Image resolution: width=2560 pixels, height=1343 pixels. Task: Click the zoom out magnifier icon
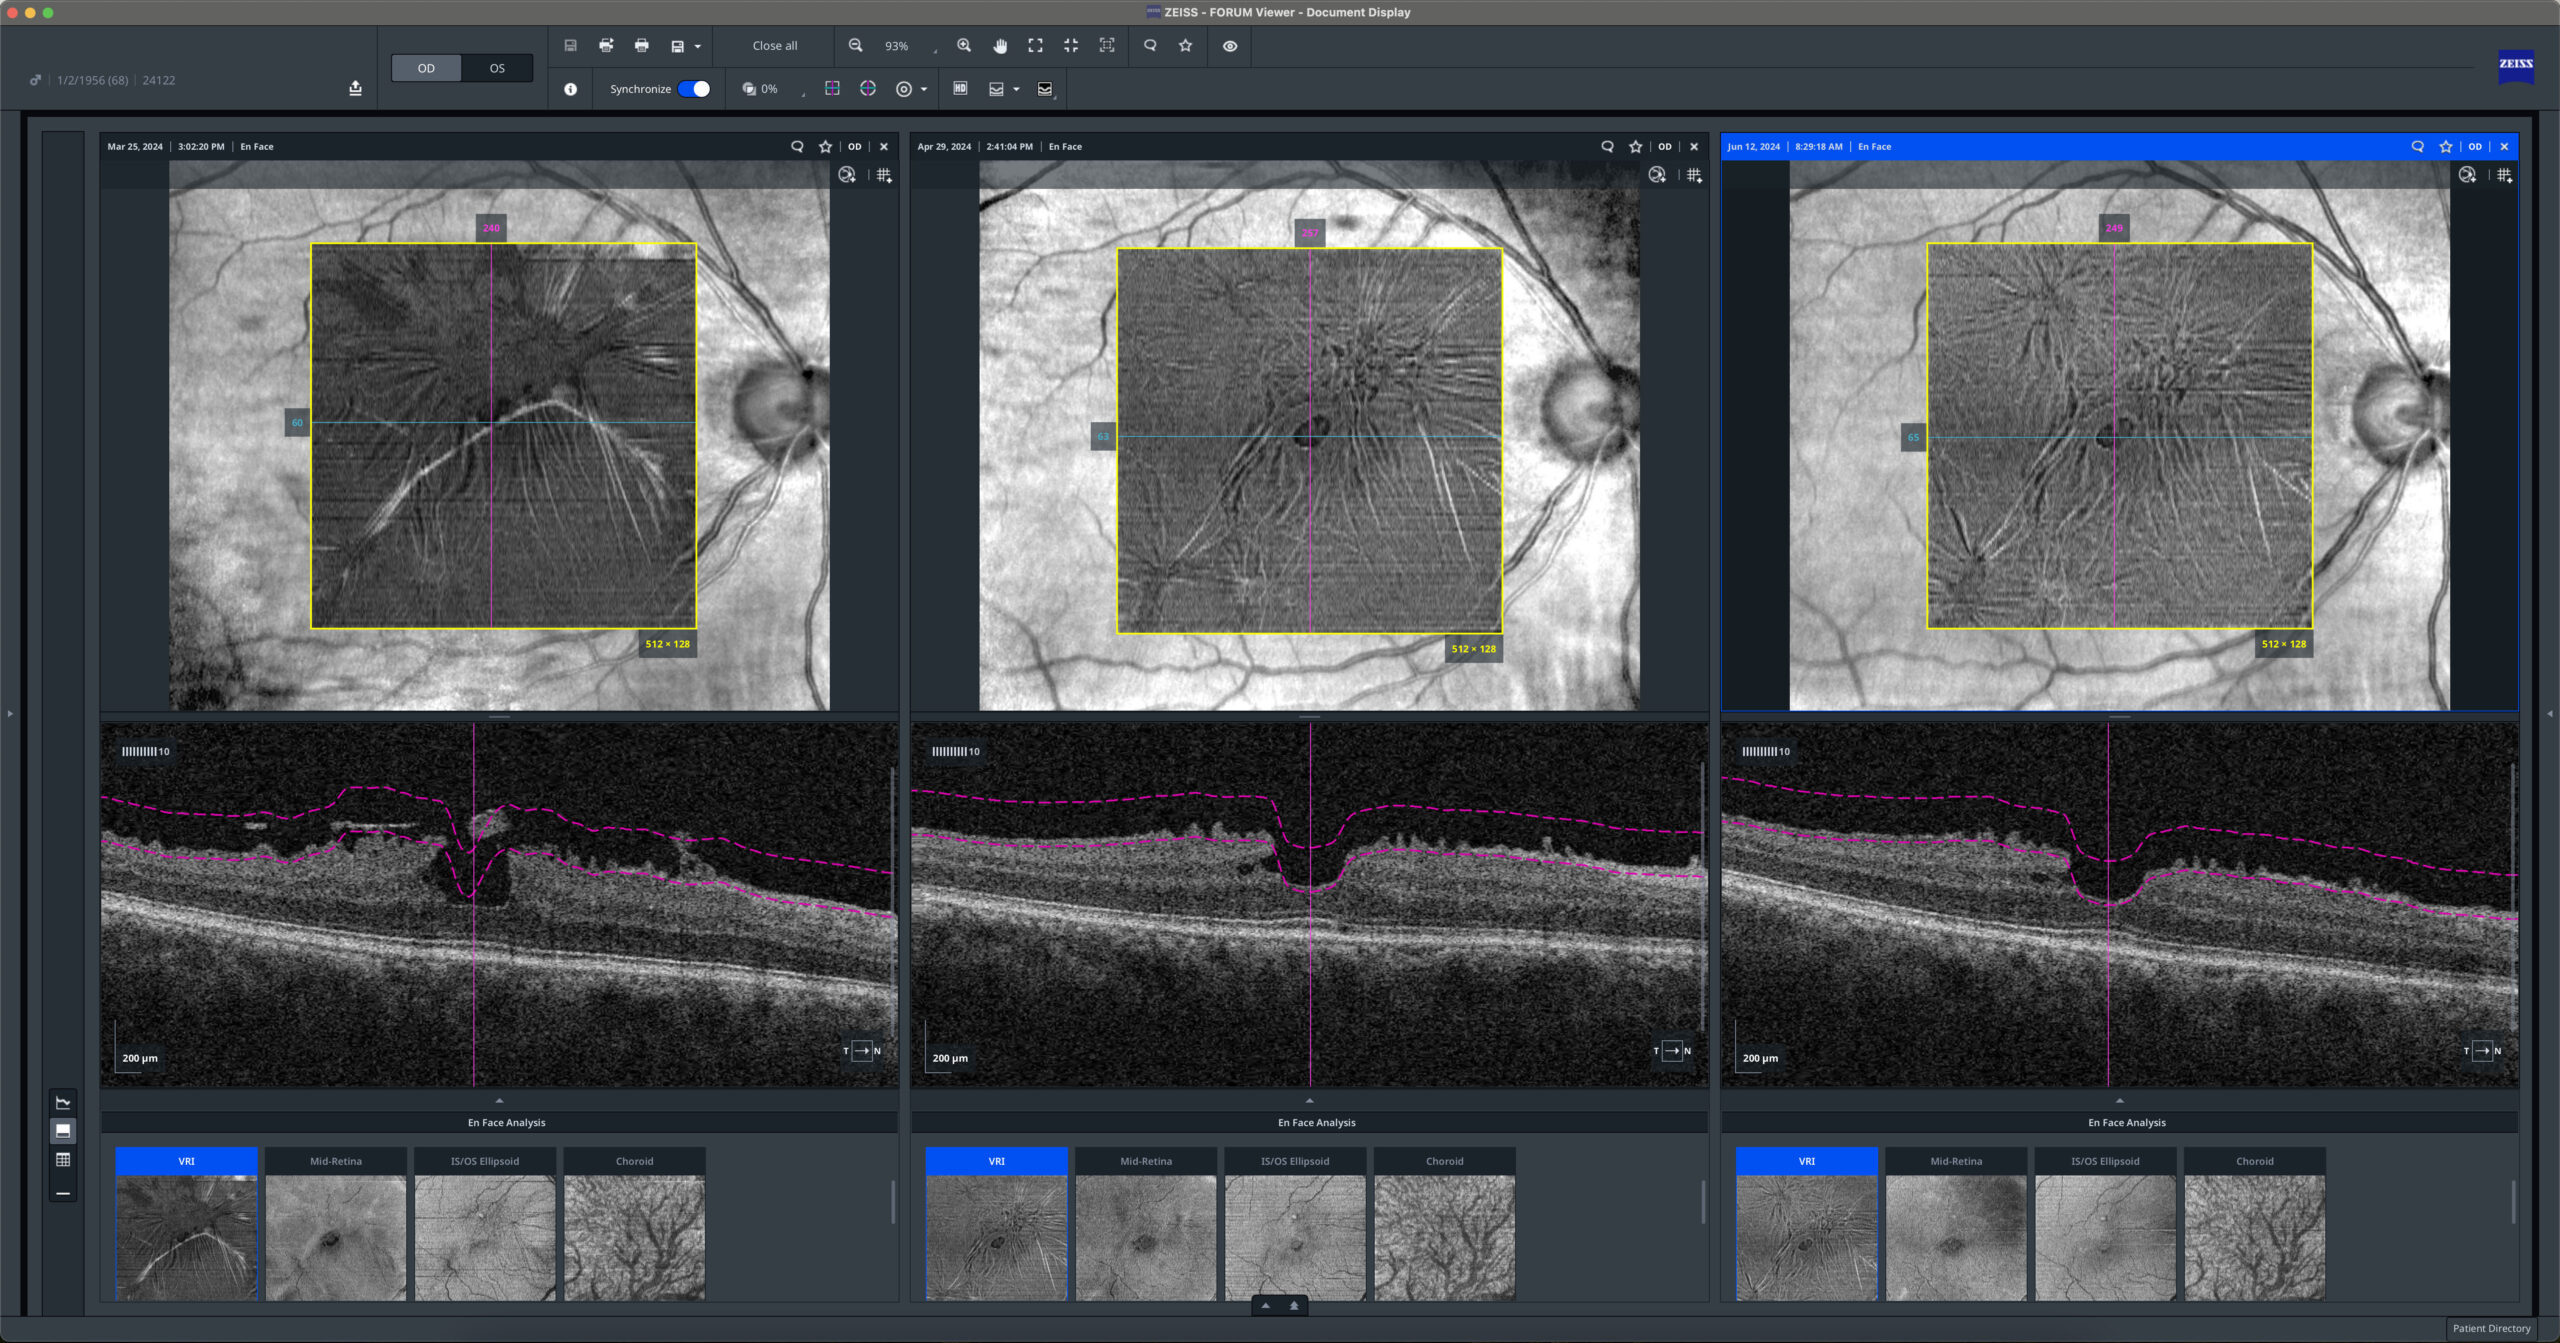click(x=855, y=46)
